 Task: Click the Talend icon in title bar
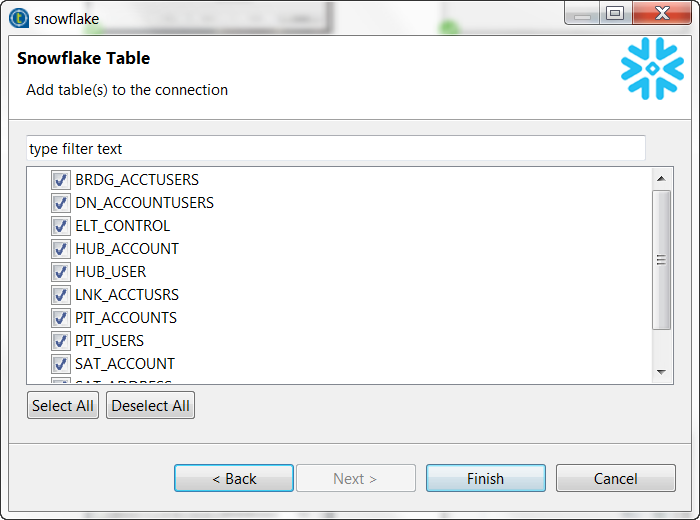(18, 17)
